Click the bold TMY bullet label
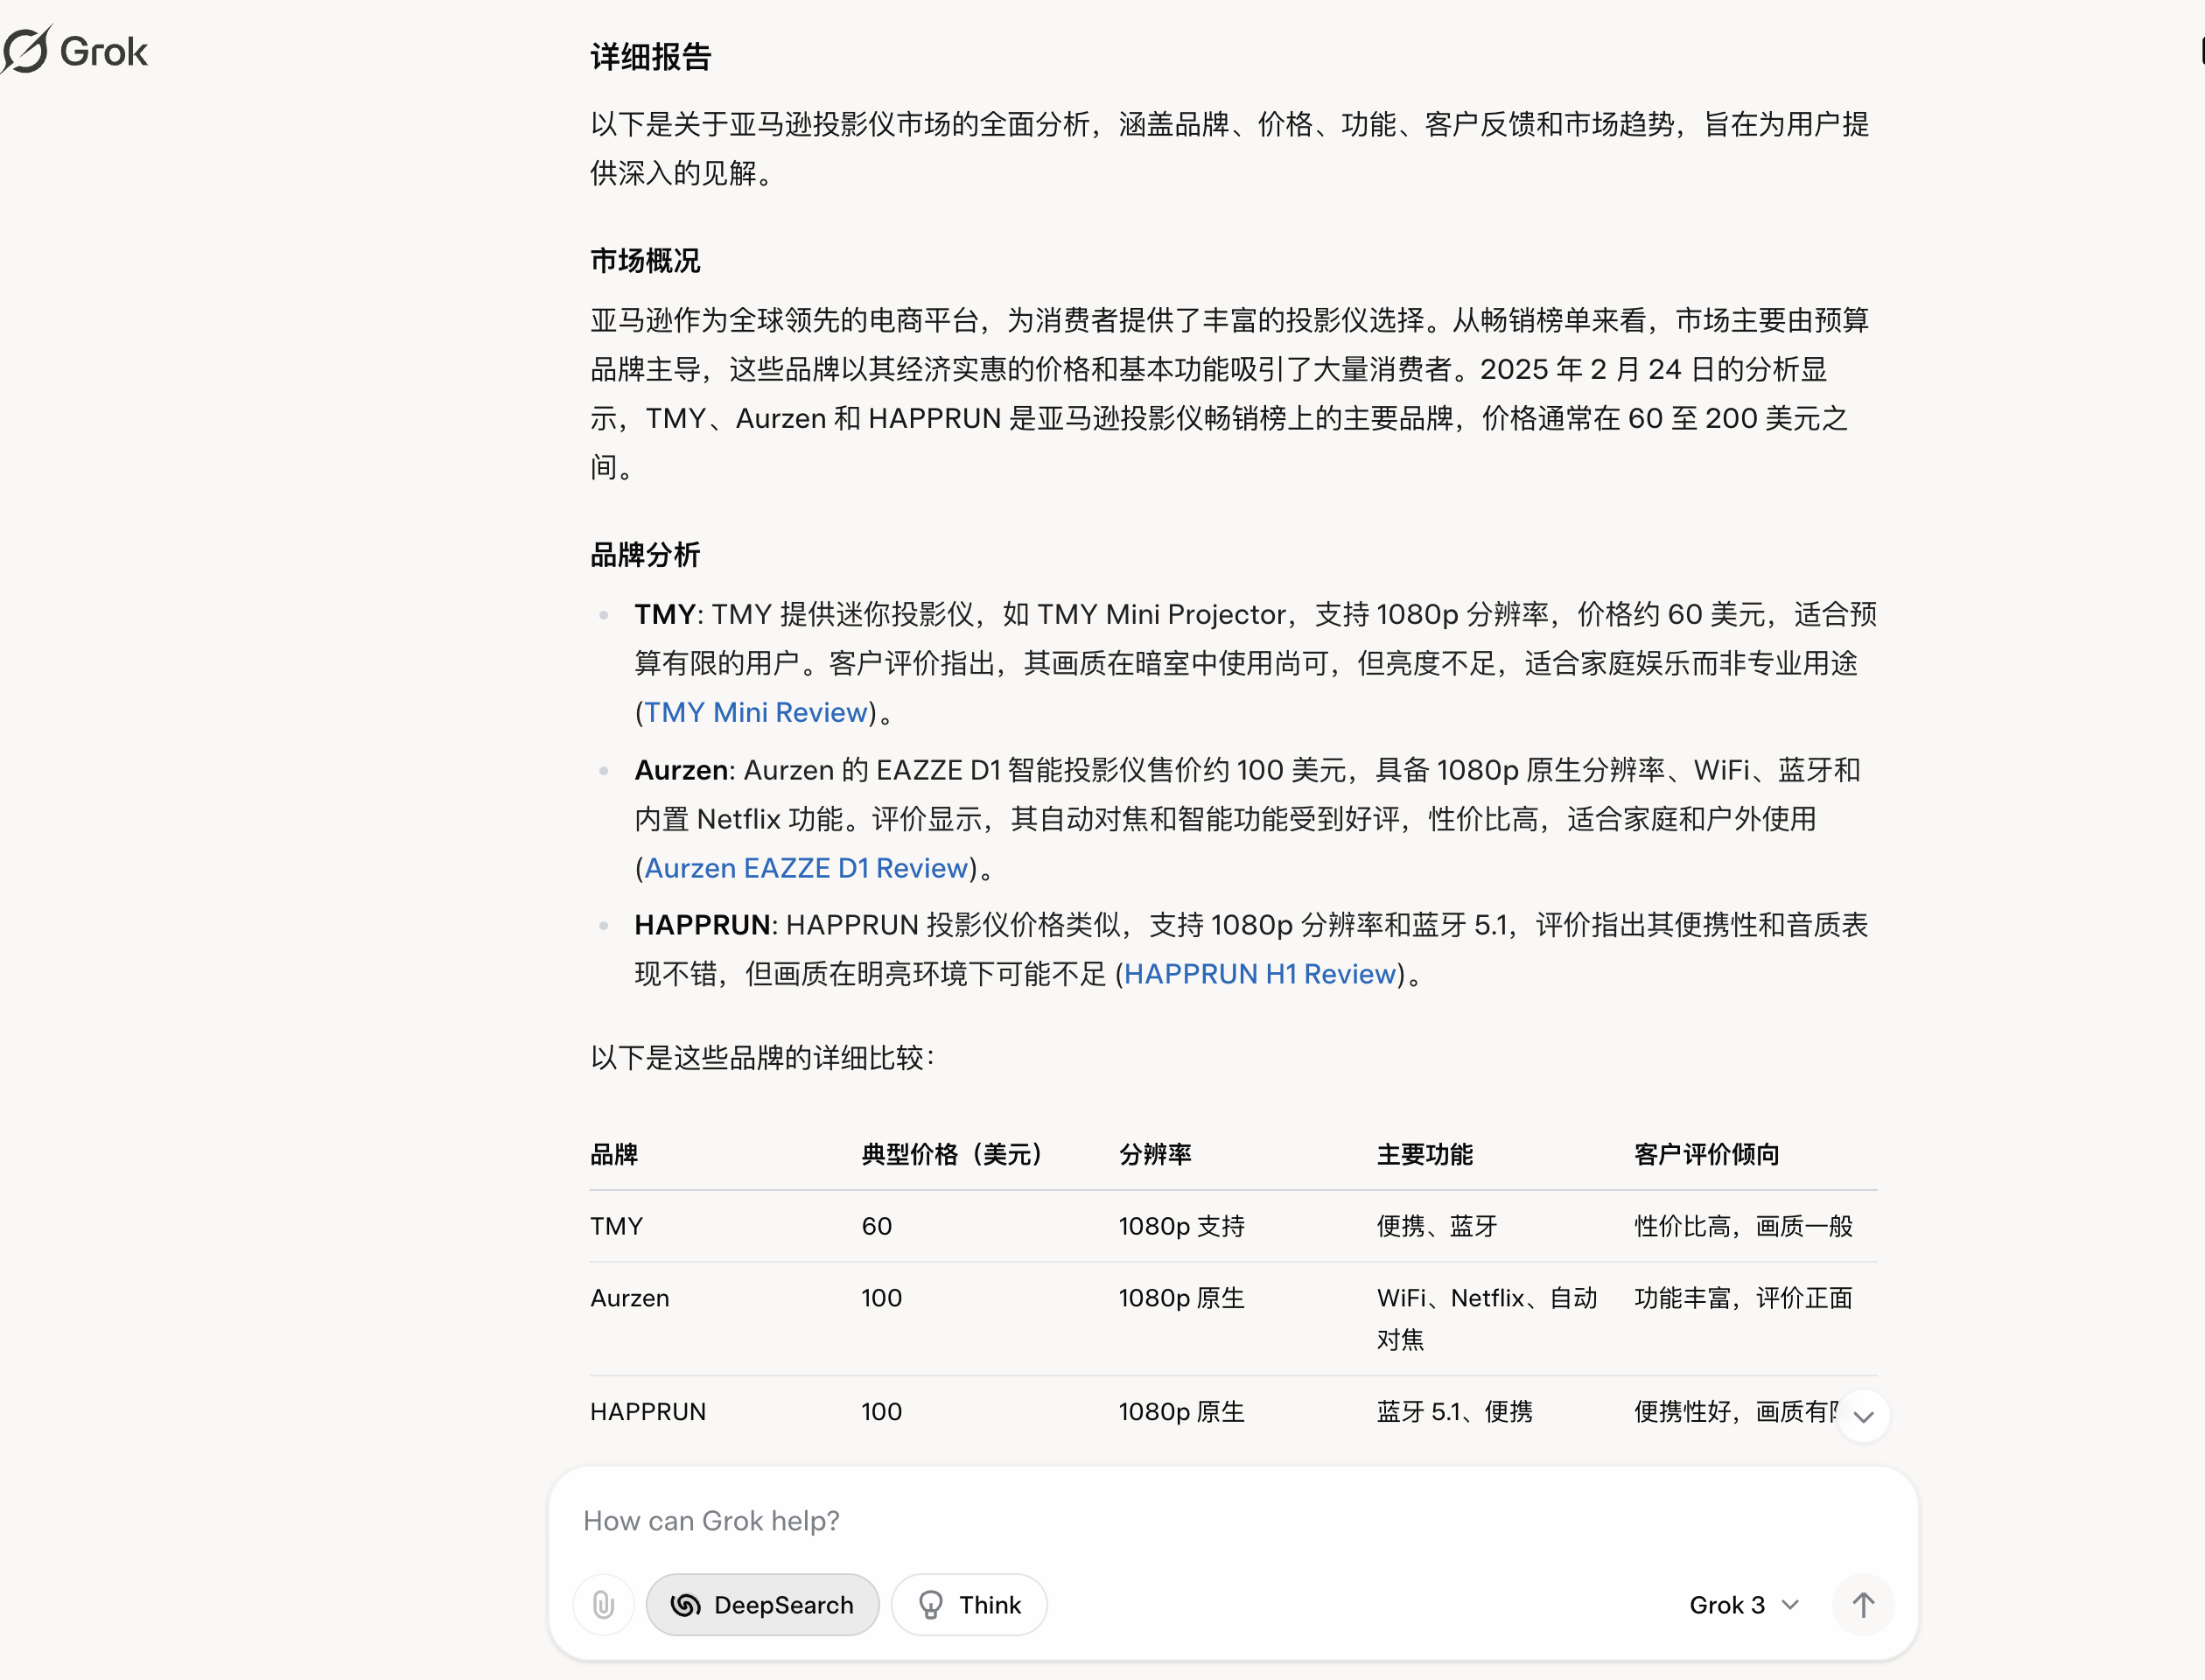2205x1680 pixels. click(665, 614)
